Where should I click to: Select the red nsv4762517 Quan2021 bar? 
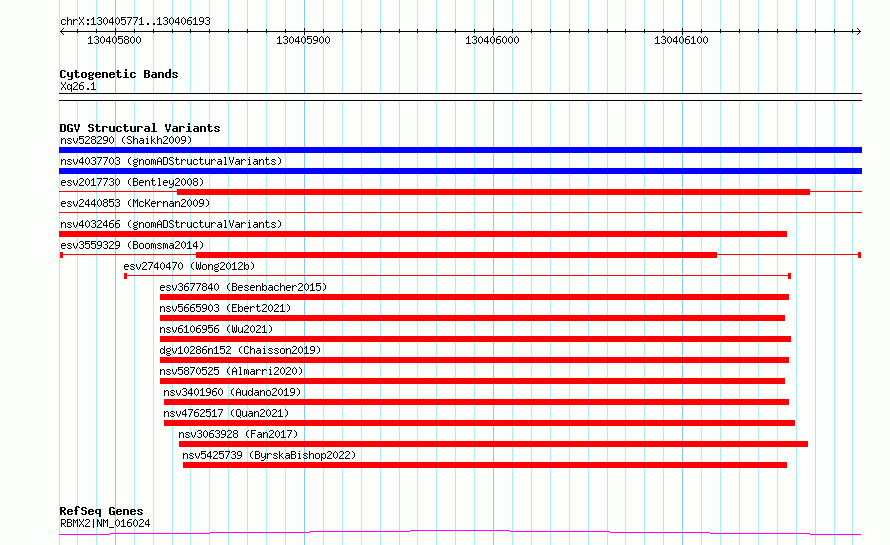coord(480,423)
